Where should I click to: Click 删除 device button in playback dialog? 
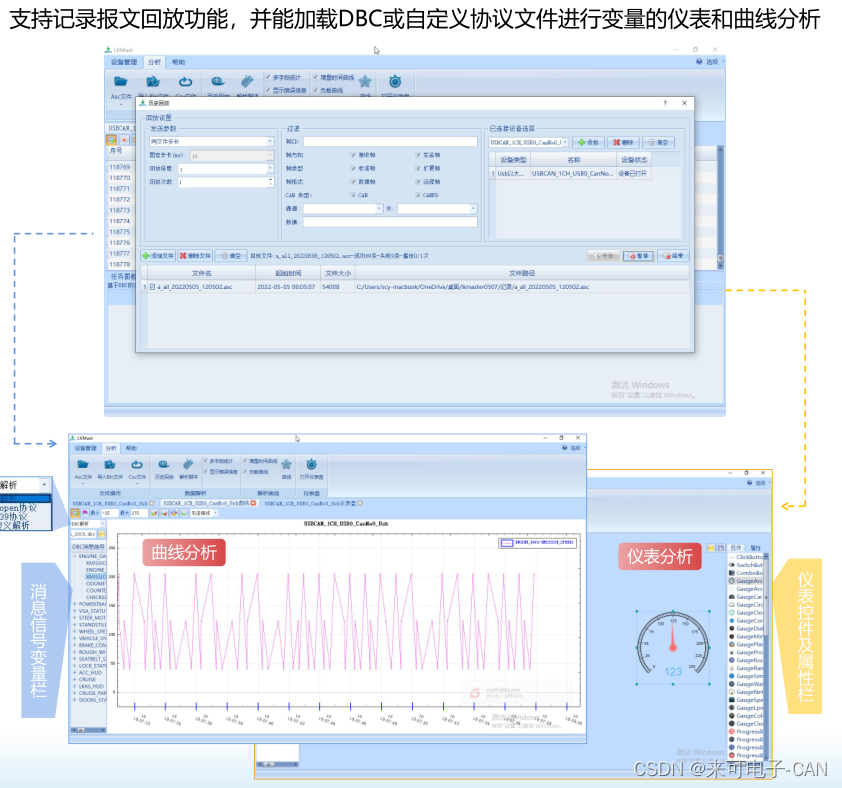pos(623,142)
